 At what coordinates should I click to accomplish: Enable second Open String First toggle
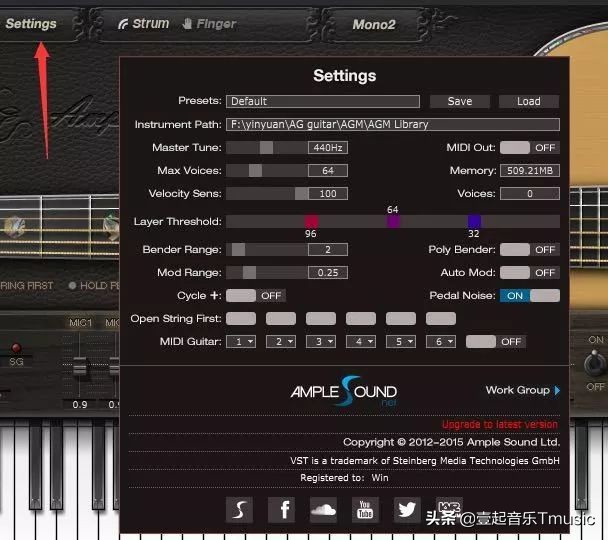281,319
